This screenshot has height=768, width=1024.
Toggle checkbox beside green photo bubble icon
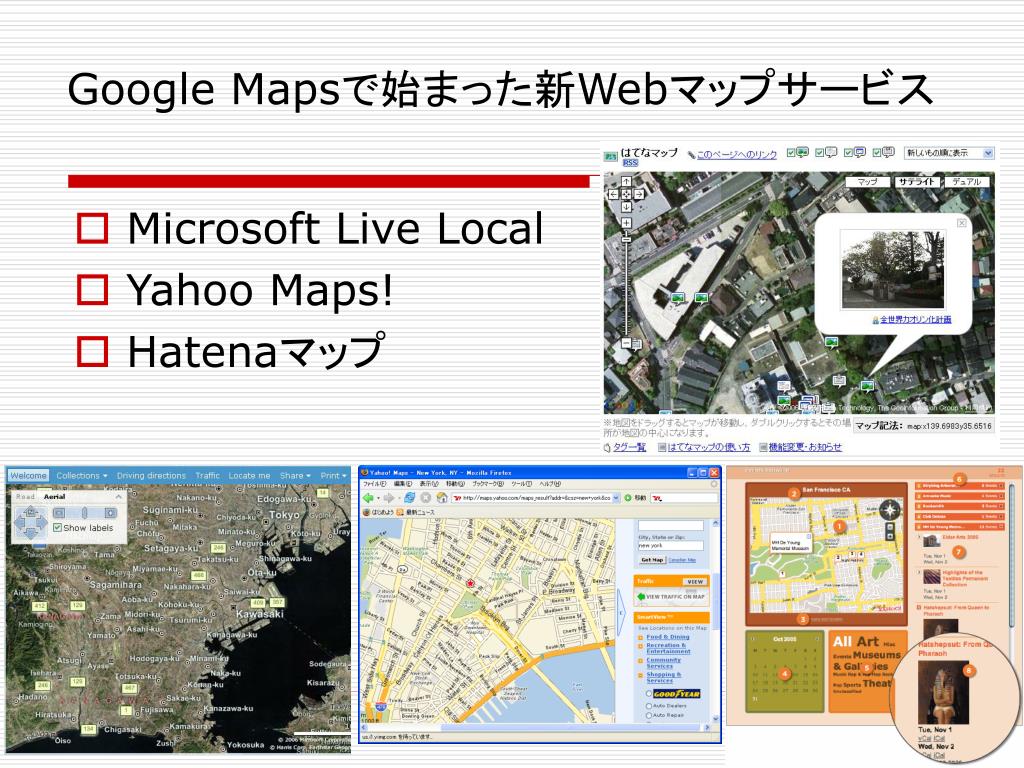pos(791,153)
